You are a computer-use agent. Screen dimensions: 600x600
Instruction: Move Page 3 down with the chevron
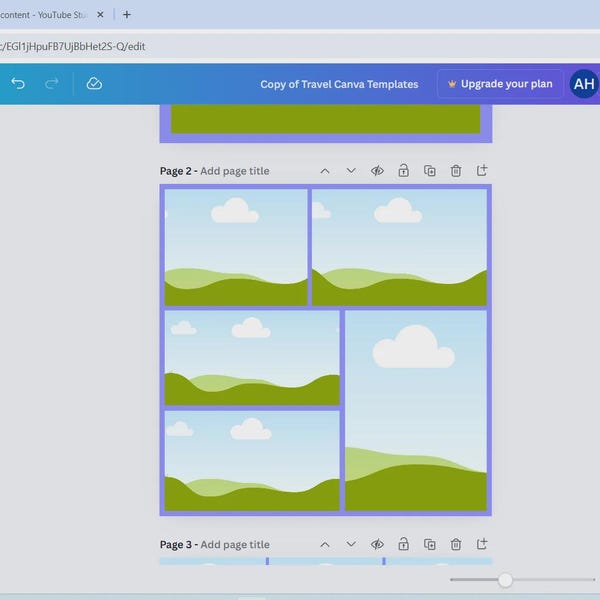[351, 544]
